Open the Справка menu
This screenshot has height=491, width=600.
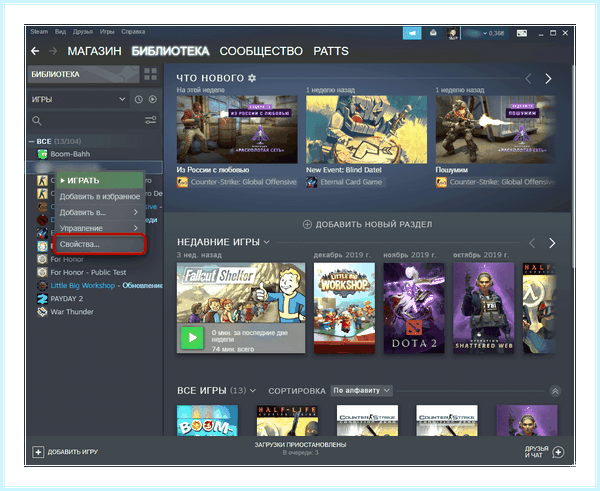[x=133, y=32]
